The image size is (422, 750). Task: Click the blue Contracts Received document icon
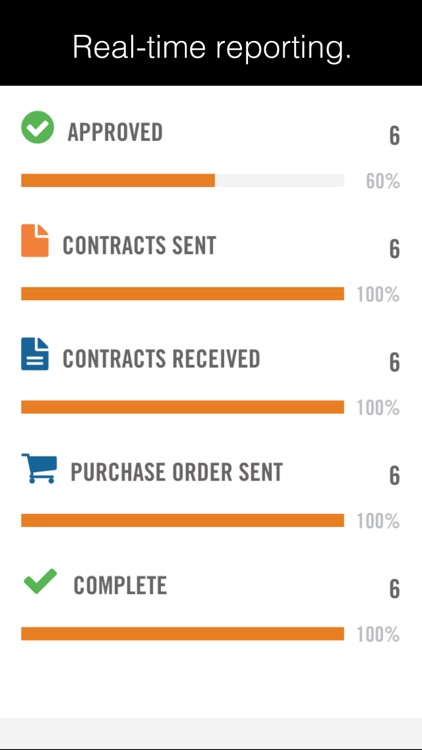35,354
